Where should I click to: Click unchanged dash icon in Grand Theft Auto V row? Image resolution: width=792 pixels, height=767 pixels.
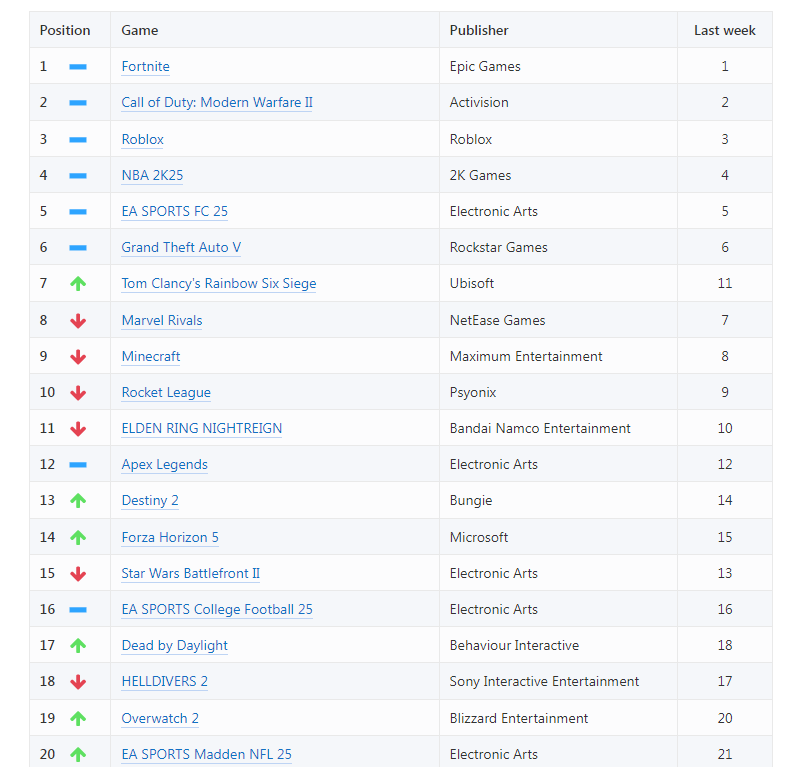pos(78,248)
